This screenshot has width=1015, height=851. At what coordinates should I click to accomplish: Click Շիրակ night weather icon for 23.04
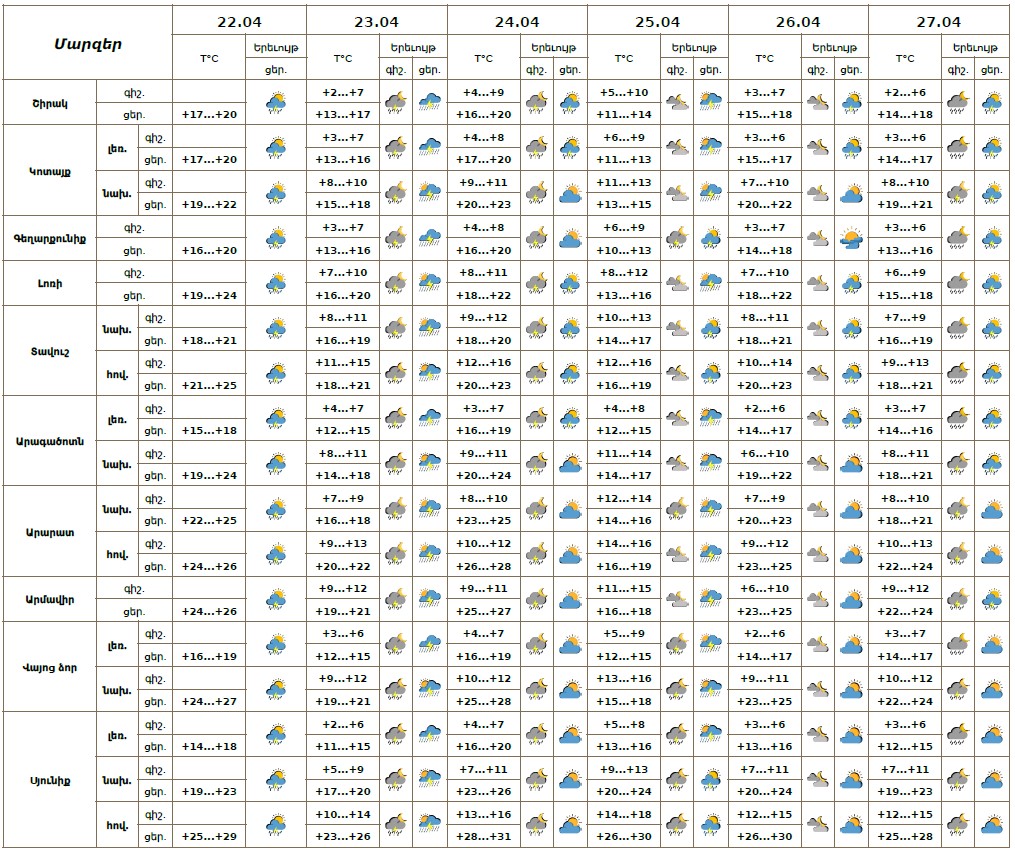396,102
